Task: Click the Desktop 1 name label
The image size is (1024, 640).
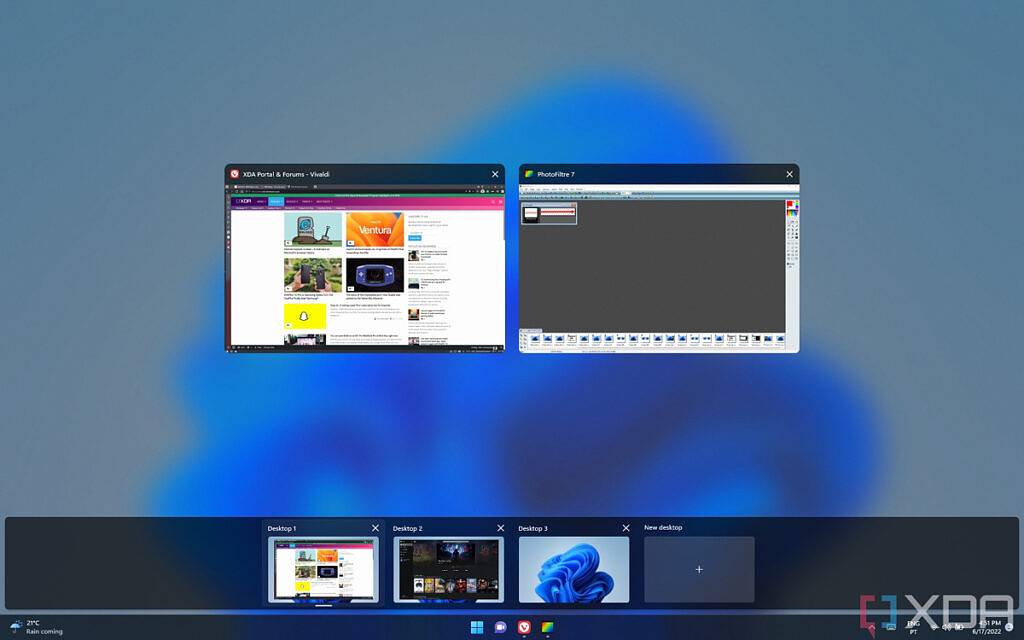Action: tap(282, 528)
